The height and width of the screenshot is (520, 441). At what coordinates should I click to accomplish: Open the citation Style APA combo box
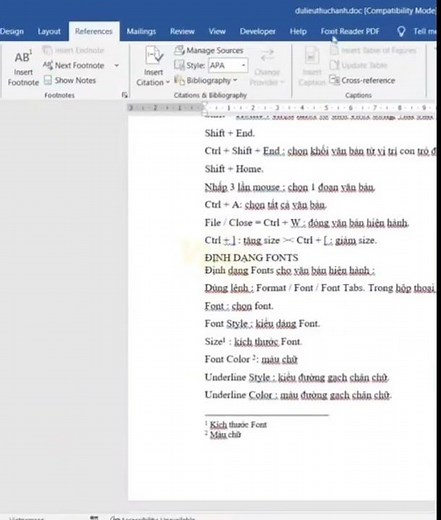228,65
